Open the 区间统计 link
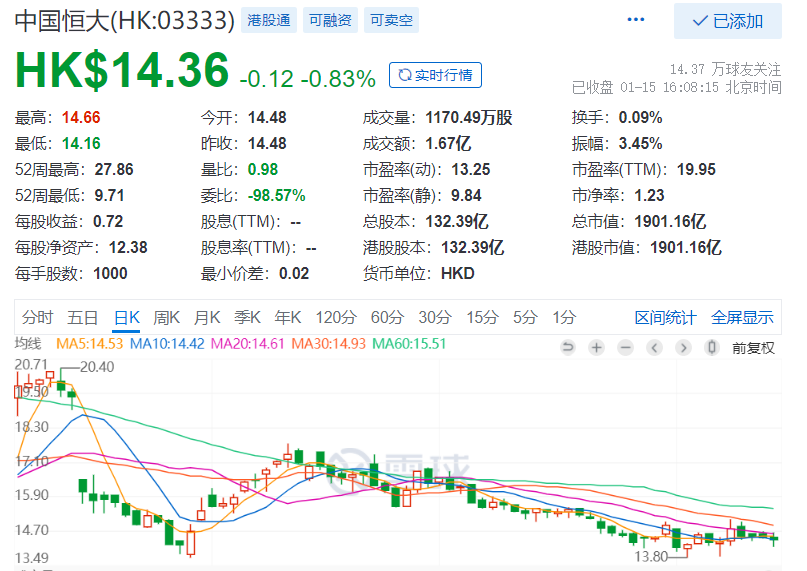The image size is (807, 571). pyautogui.click(x=665, y=318)
